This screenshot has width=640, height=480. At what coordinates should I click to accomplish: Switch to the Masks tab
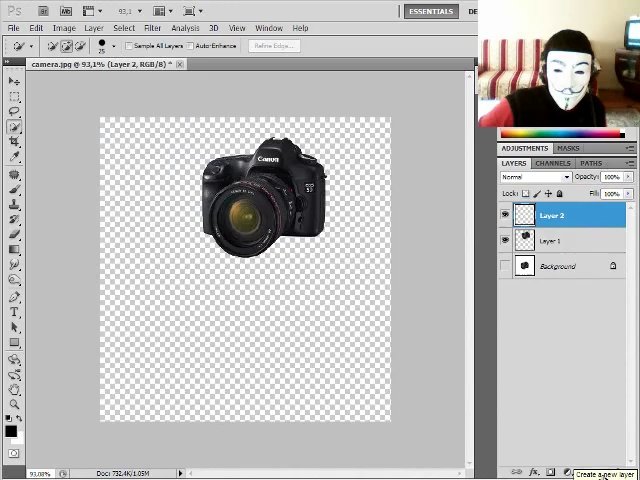(568, 148)
